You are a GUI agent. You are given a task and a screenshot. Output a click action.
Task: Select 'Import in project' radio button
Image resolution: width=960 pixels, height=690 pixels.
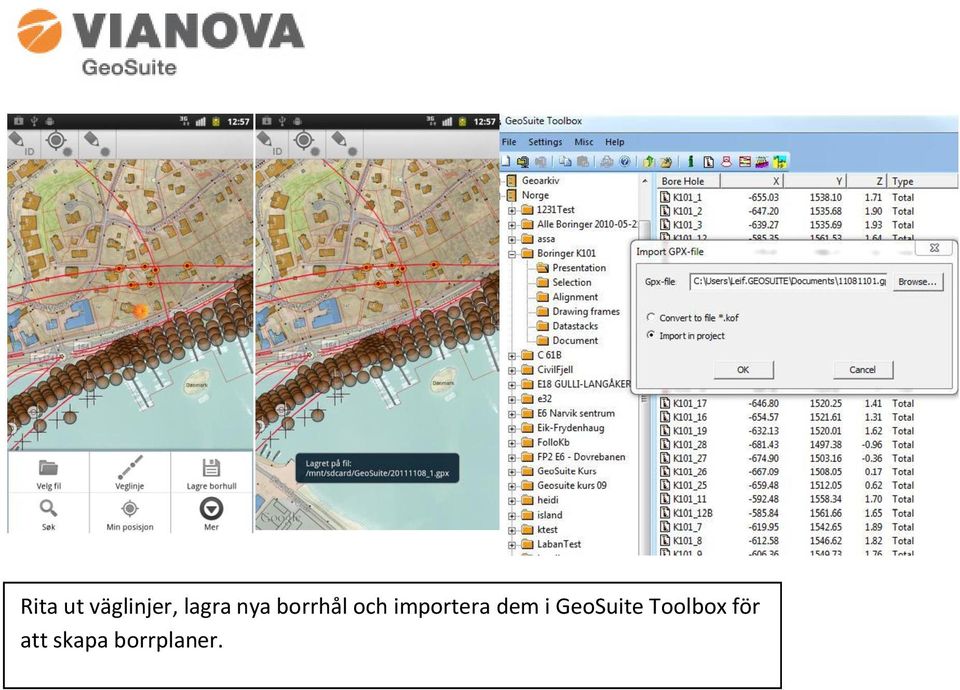click(x=651, y=335)
